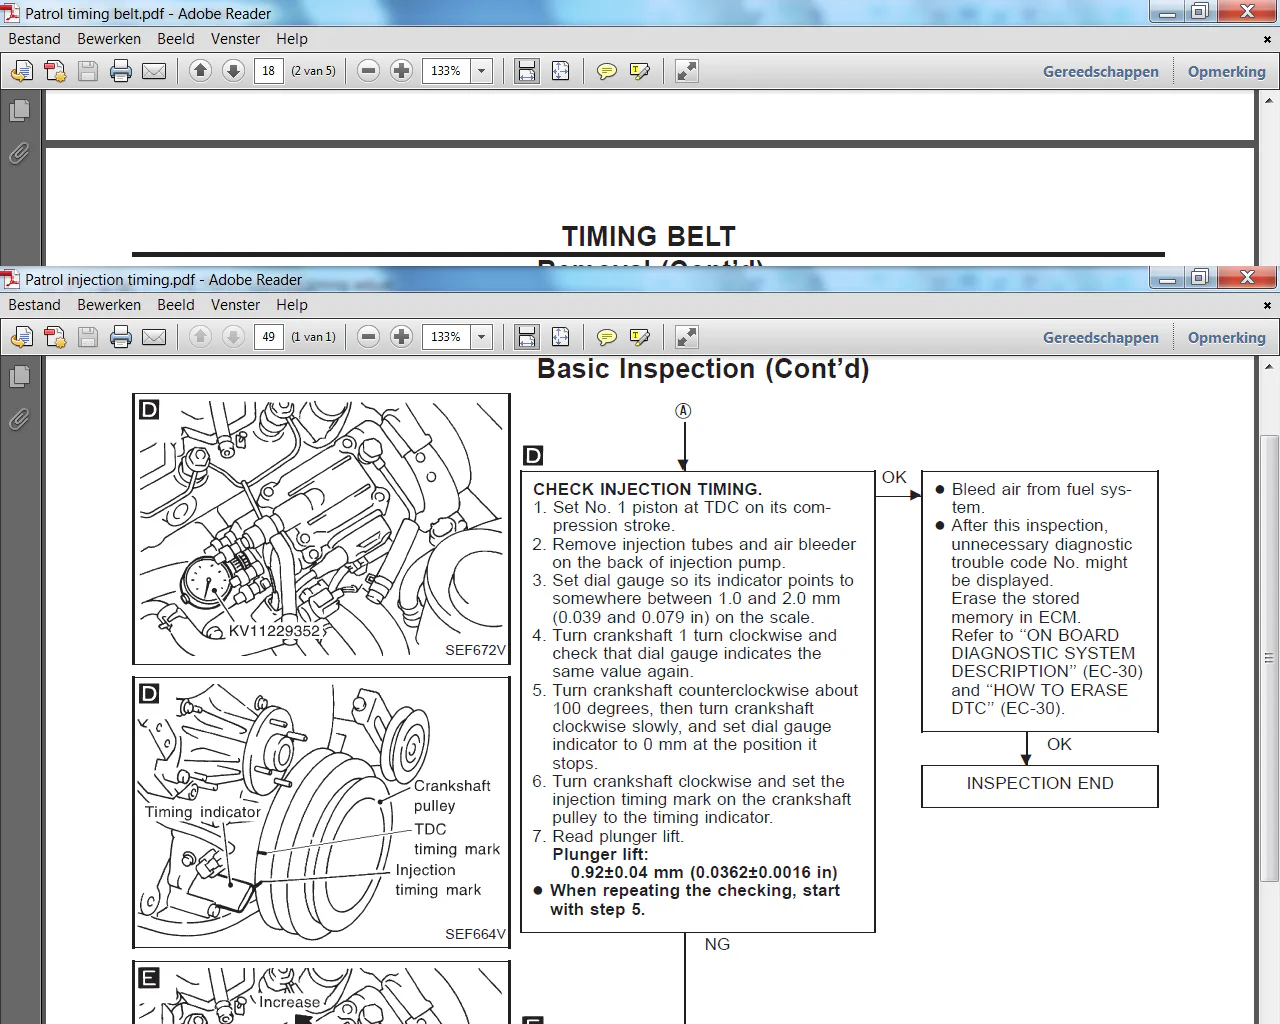Open Gereedschappen pane in injection timing window
Screen dimensions: 1280x1024
(x=1100, y=338)
